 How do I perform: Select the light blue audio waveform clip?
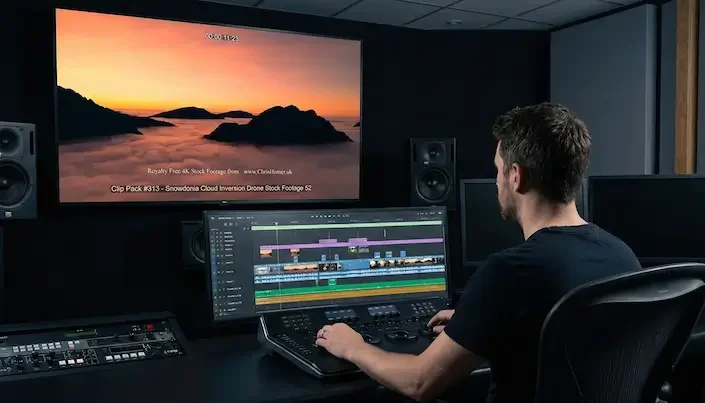pos(349,275)
